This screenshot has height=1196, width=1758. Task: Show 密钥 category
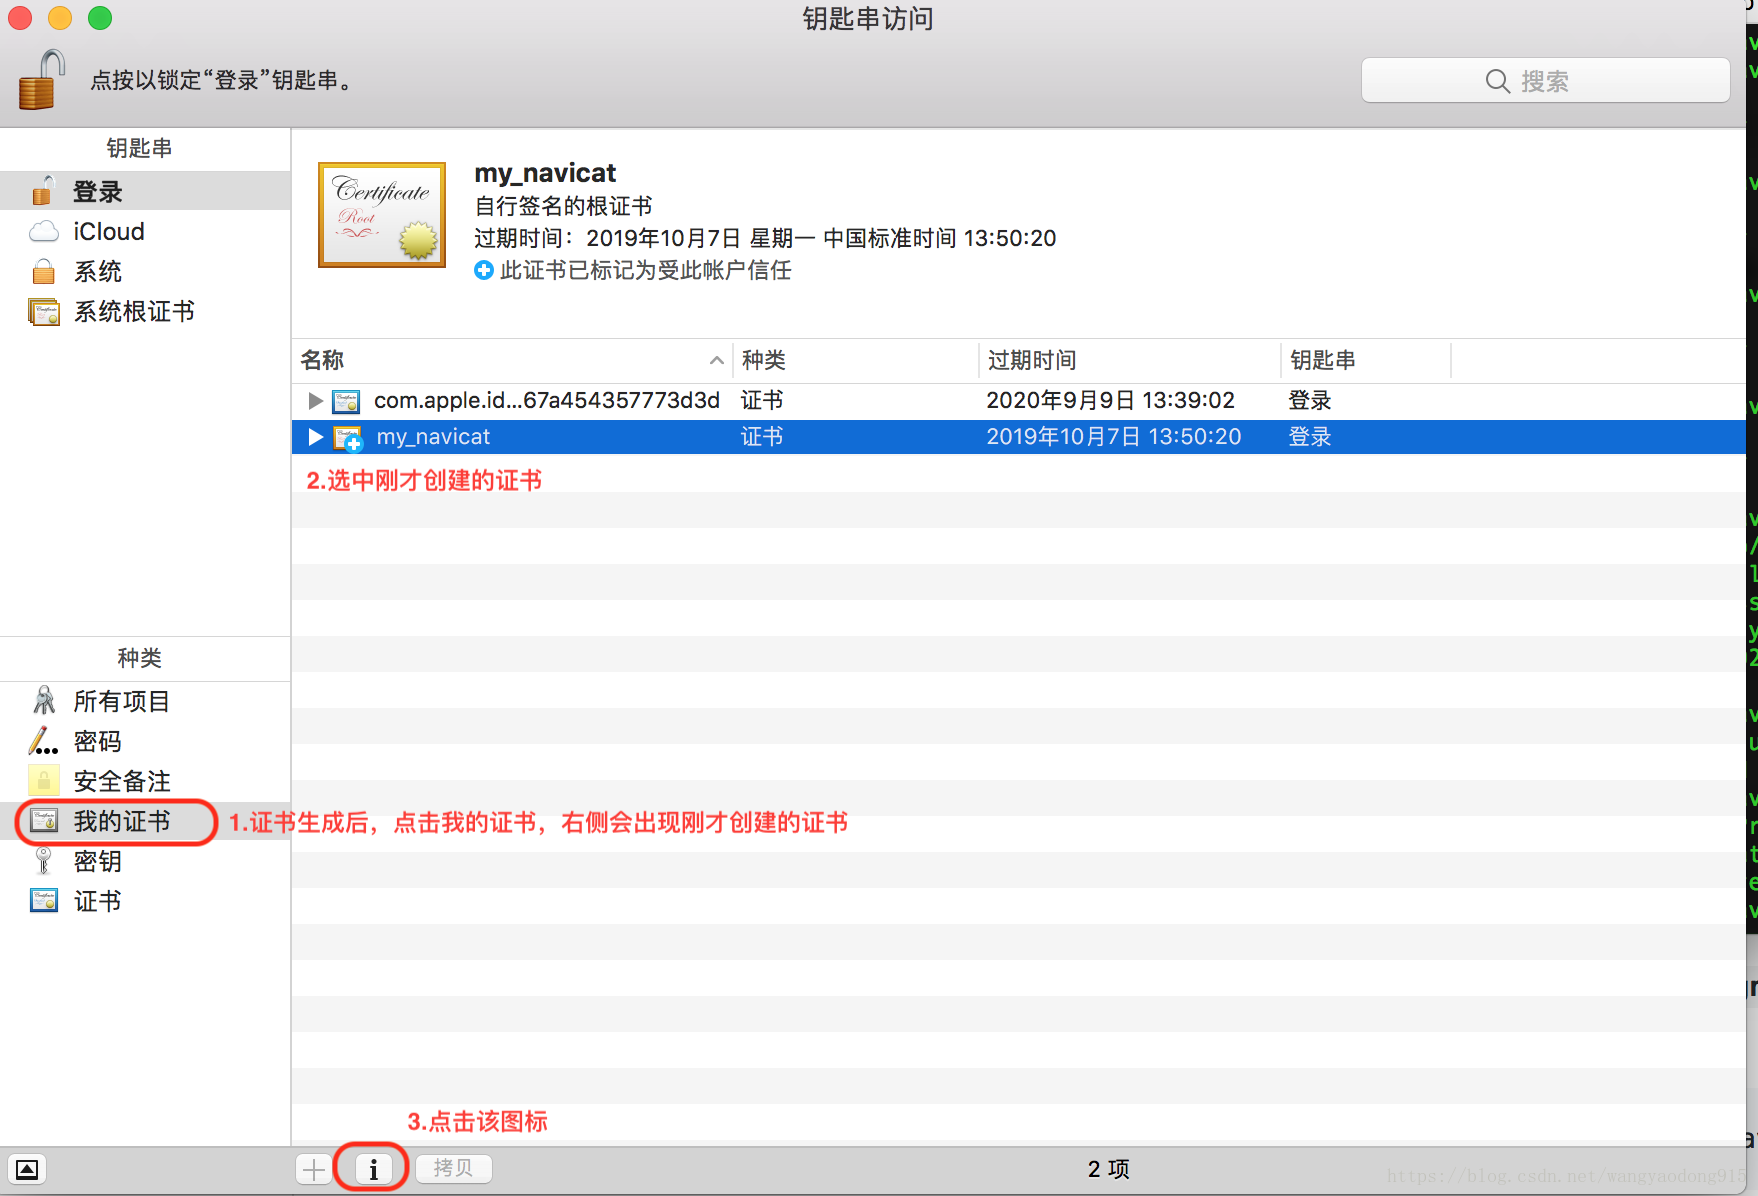145,861
